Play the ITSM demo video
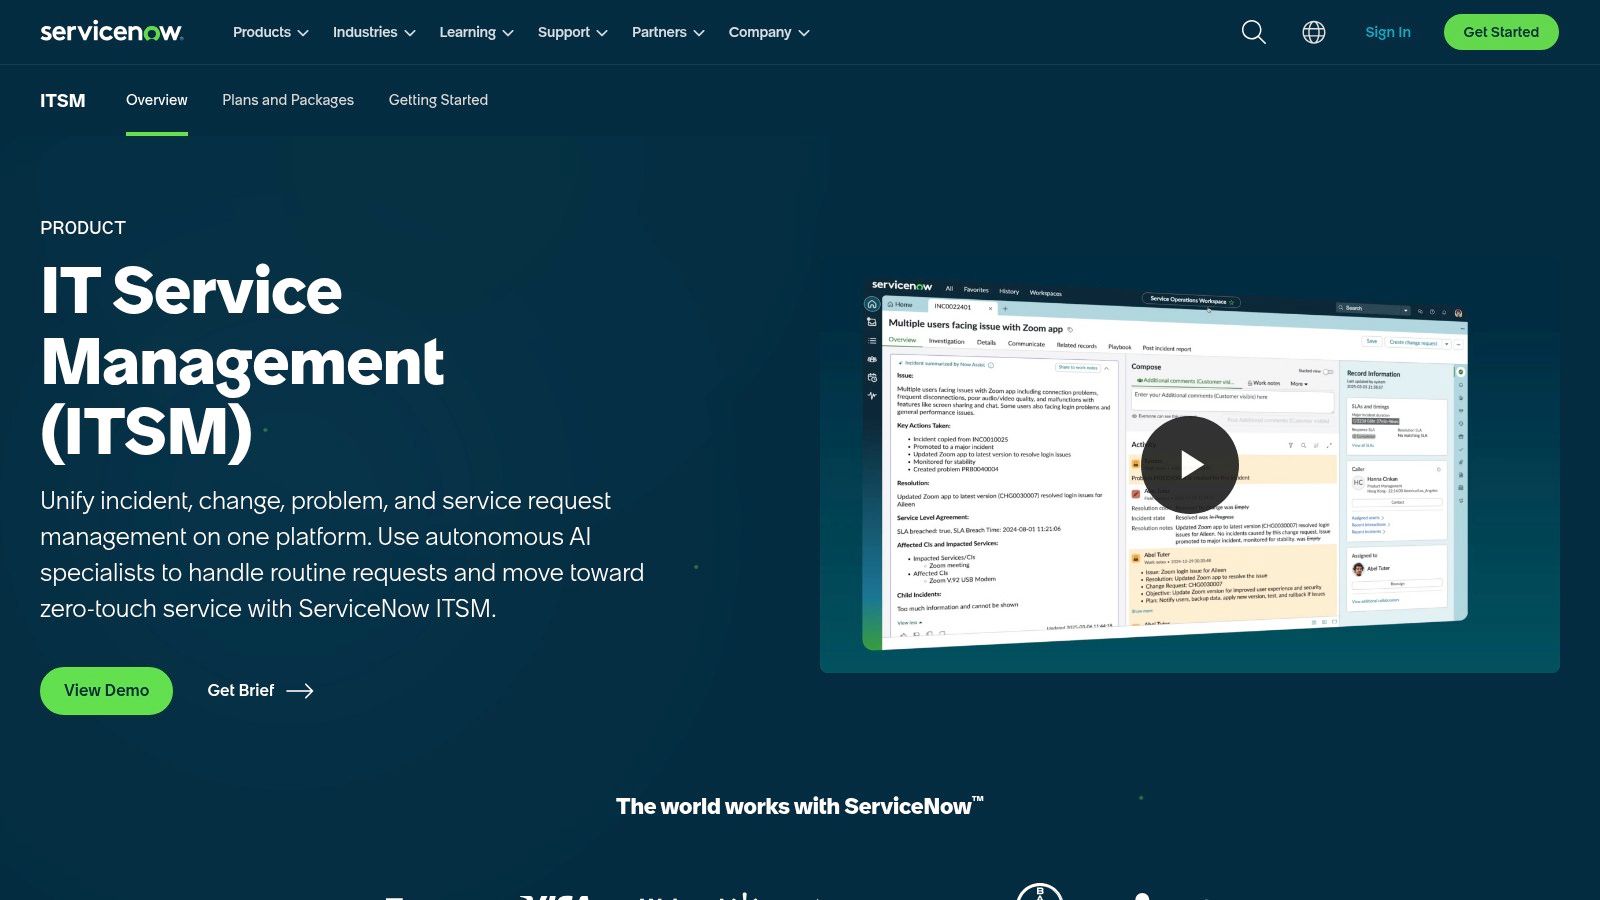 click(x=1190, y=464)
